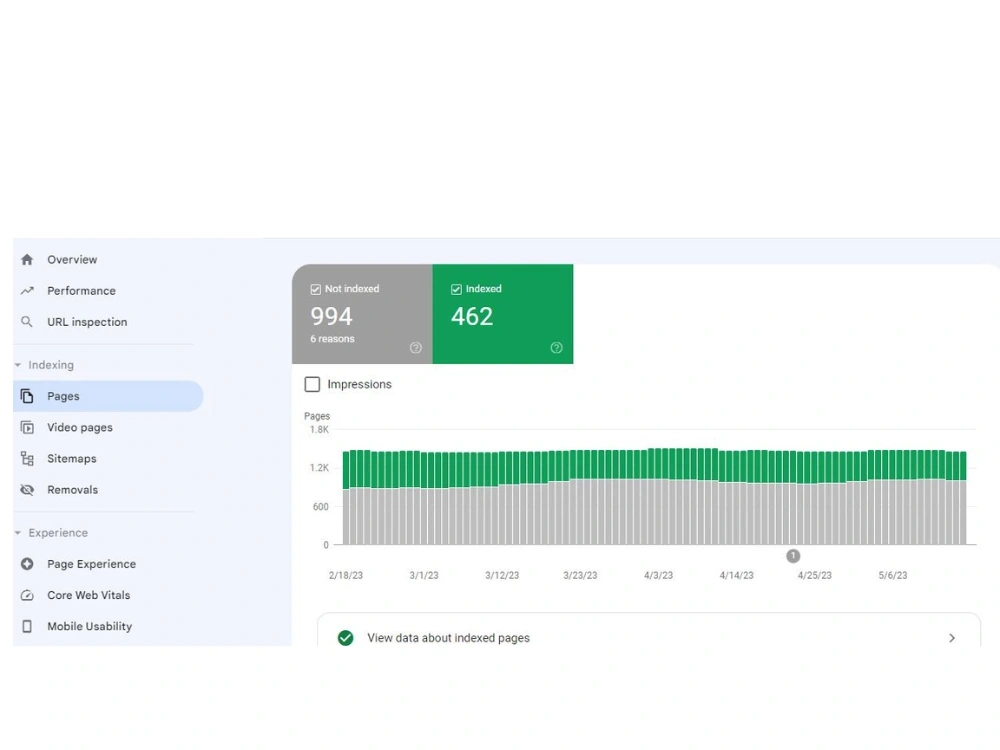
Task: Click the '6 reasons' text
Action: (x=332, y=339)
